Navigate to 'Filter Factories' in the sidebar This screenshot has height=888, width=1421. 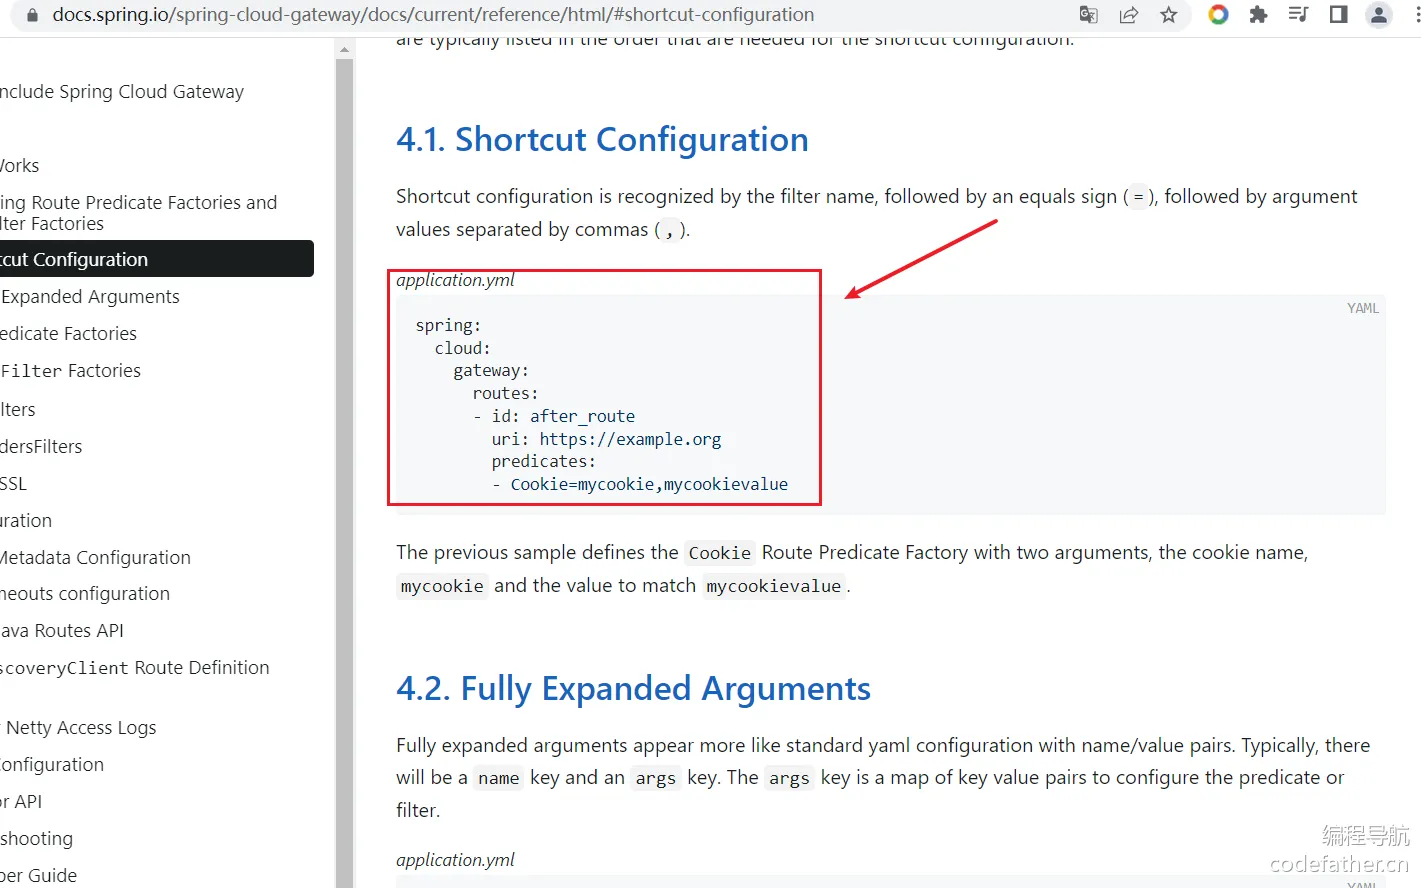coord(71,371)
